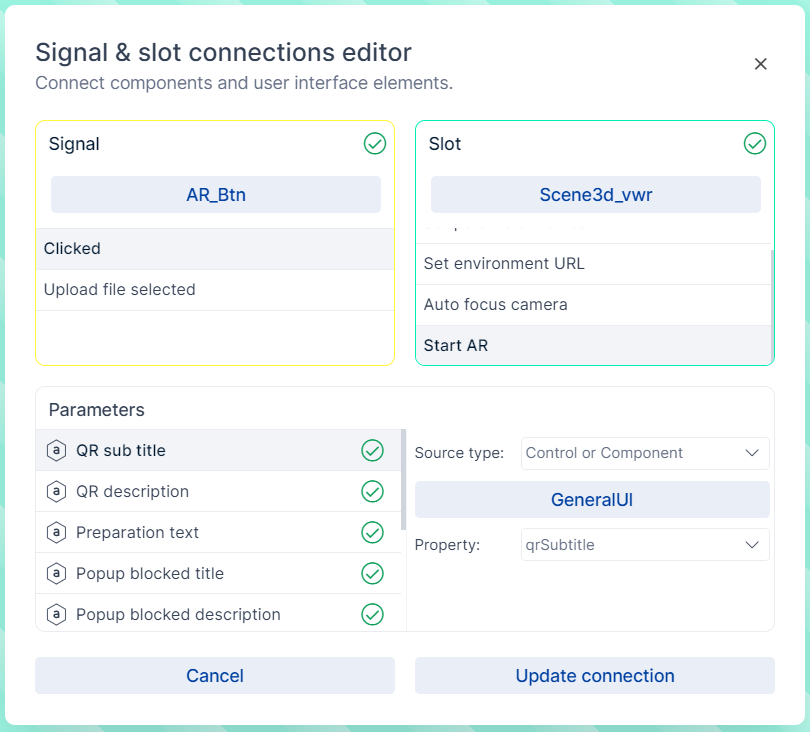Screen dimensions: 810x732
Task: Expand the Property qrSubtitle dropdown
Action: click(x=645, y=545)
